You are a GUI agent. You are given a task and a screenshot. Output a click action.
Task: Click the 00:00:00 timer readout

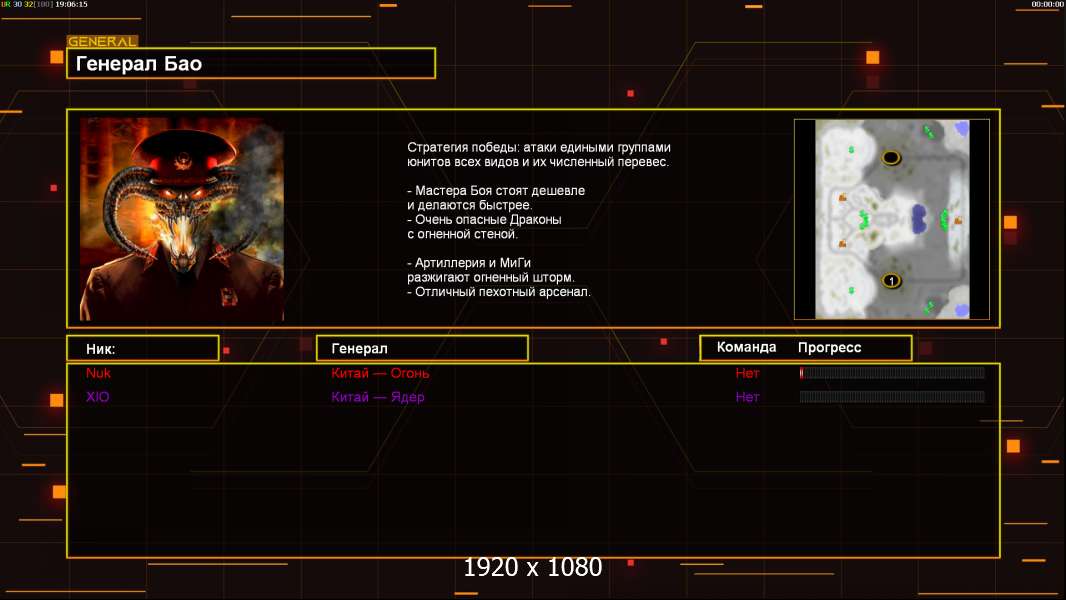click(1048, 4)
